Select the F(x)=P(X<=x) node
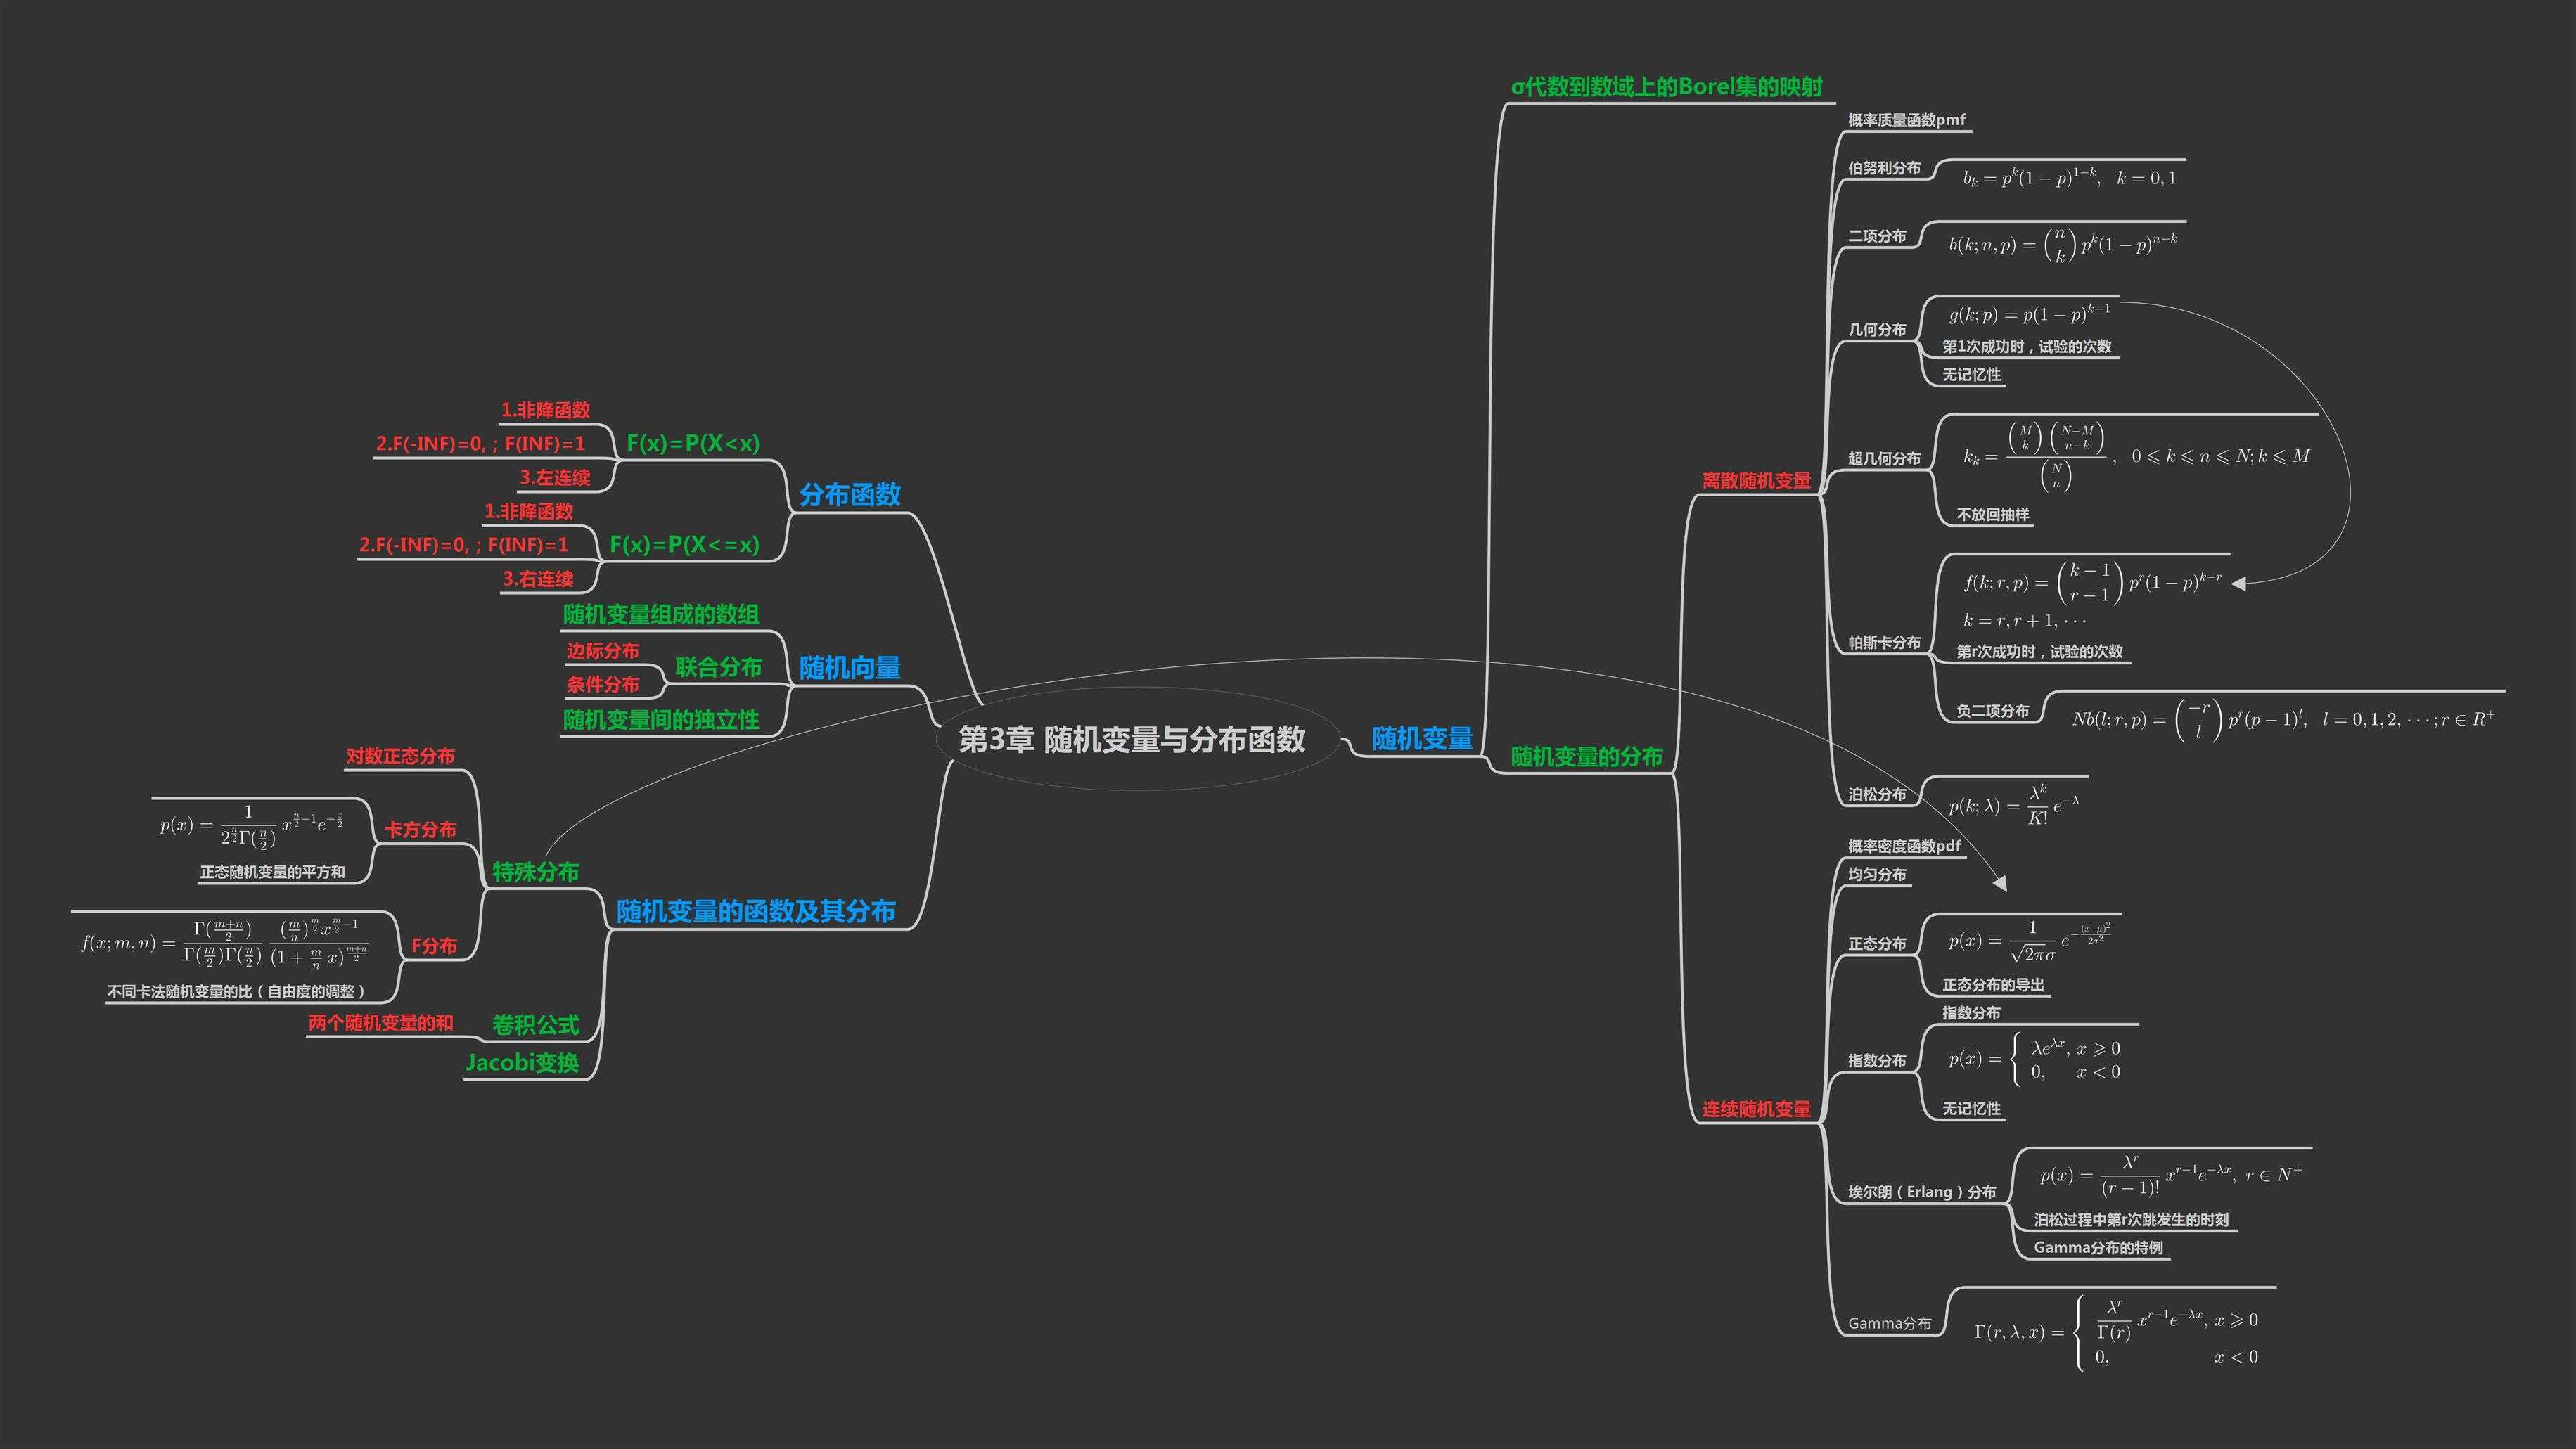The image size is (2576, 1449). (x=684, y=544)
